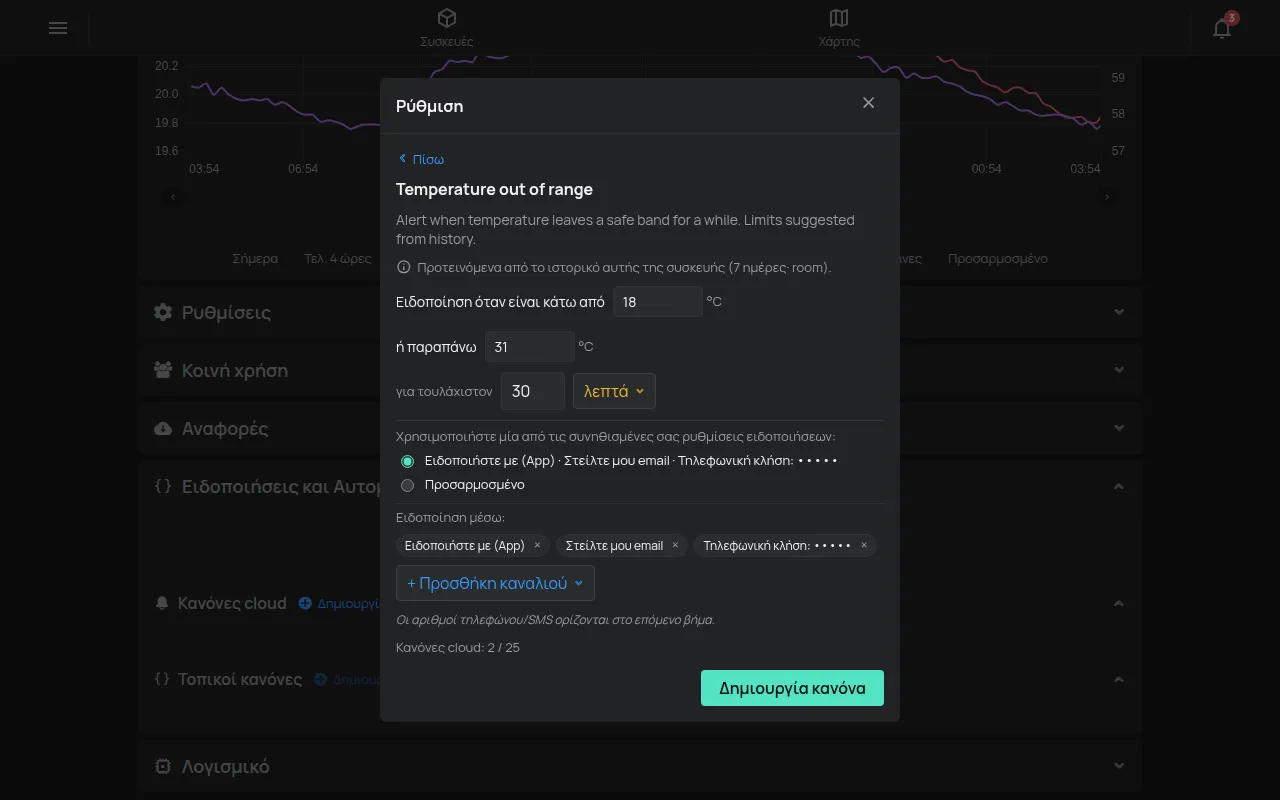Edit the lower temperature limit field
Viewport: 1280px width, 800px height.
click(657, 301)
